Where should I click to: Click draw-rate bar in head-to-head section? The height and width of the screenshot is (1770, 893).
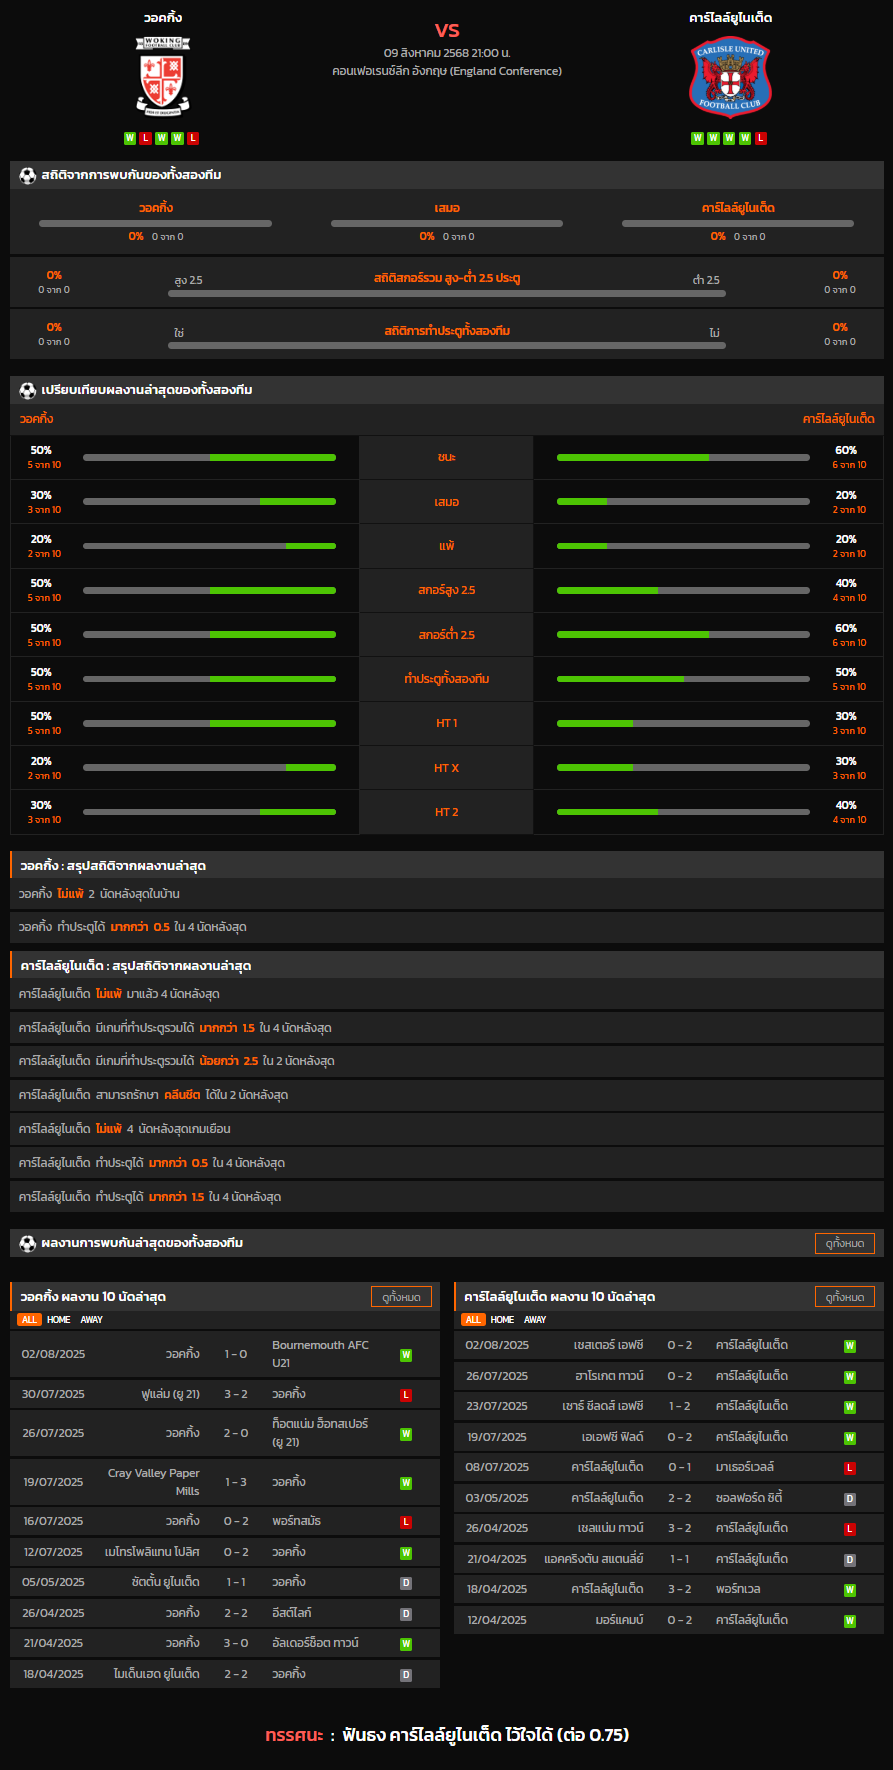tap(447, 224)
